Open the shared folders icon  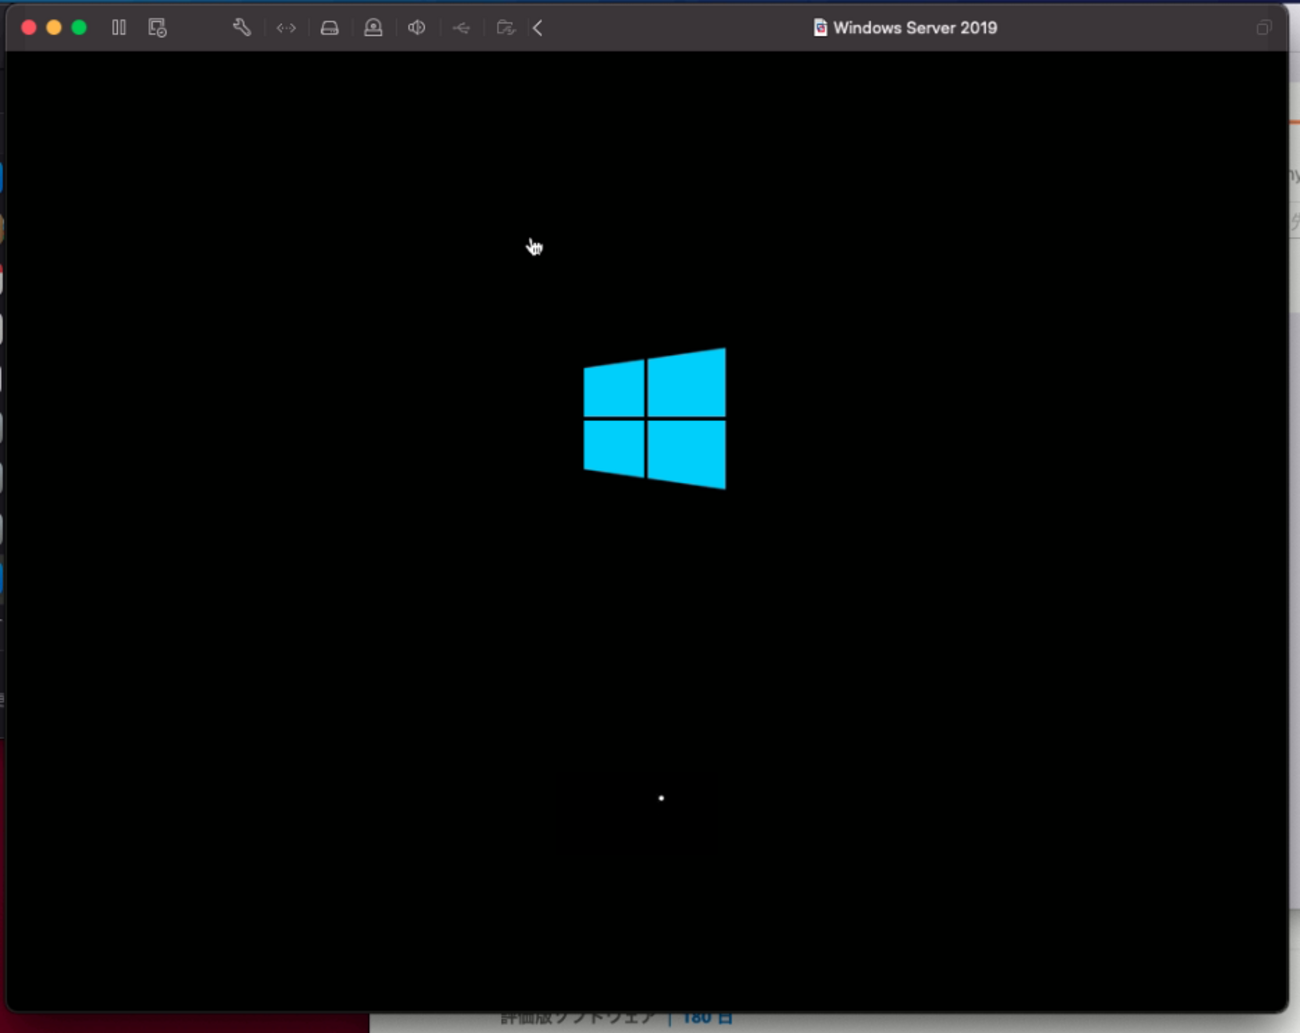click(505, 28)
